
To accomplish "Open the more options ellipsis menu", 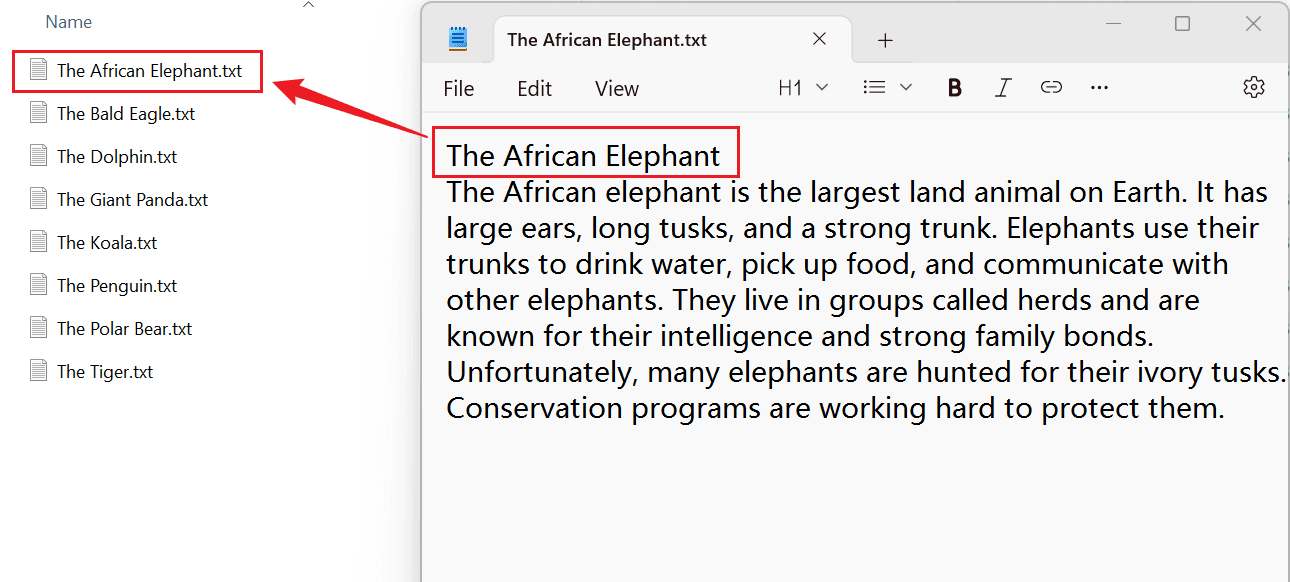I will coord(1099,88).
